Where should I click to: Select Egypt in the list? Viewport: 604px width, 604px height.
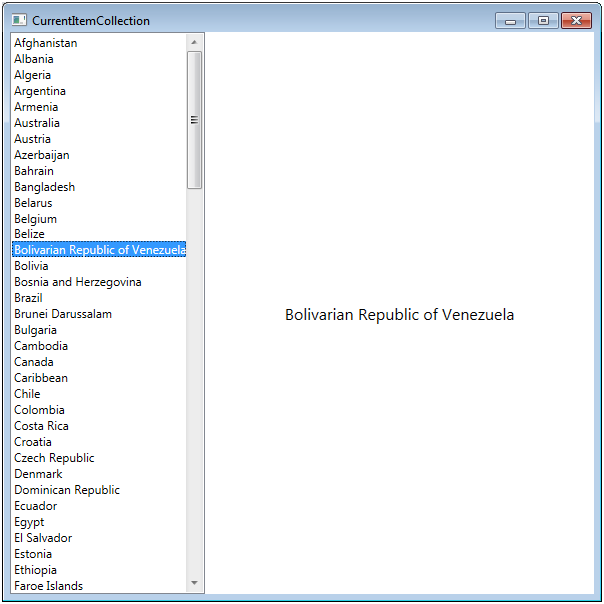point(99,522)
